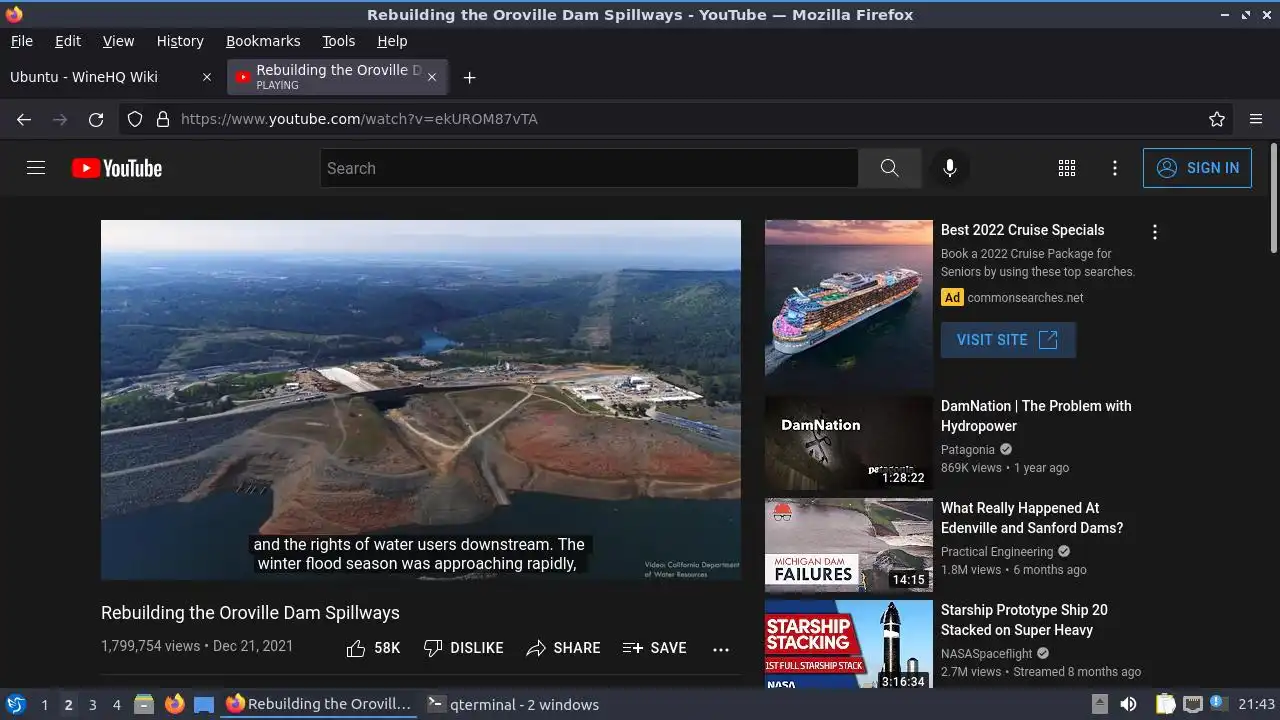Open the YouTube guide hamburger menu
Image resolution: width=1280 pixels, height=720 pixels.
36,168
